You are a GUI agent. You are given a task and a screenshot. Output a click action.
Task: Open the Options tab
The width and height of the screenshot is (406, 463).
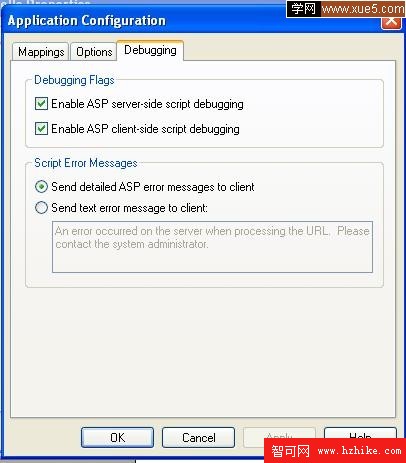[94, 52]
